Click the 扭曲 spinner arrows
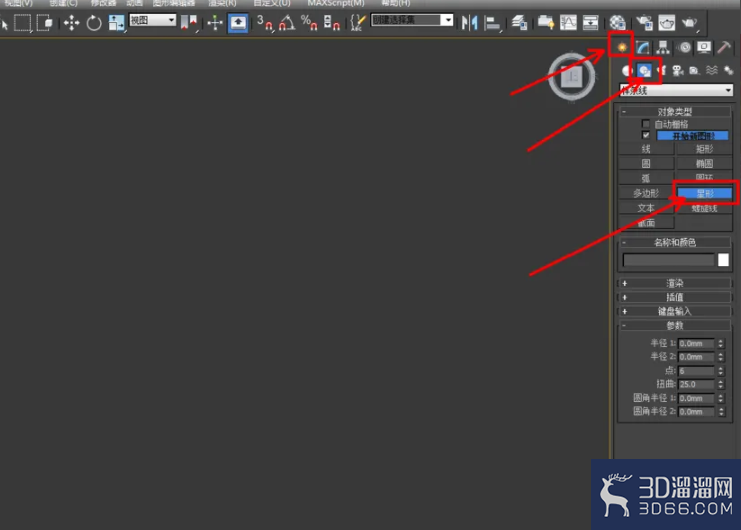Viewport: 741px width, 530px height. tap(721, 384)
